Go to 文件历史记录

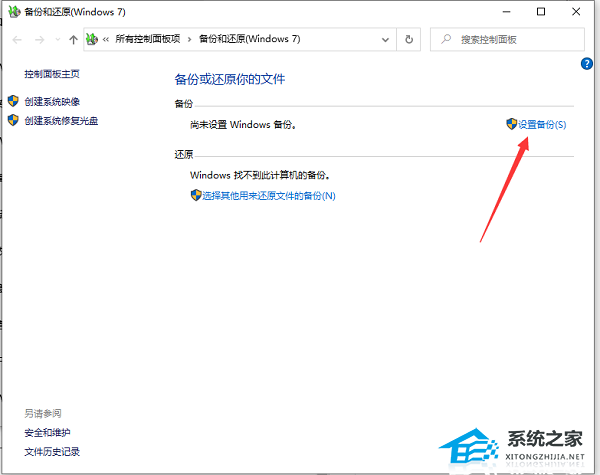tap(52, 451)
